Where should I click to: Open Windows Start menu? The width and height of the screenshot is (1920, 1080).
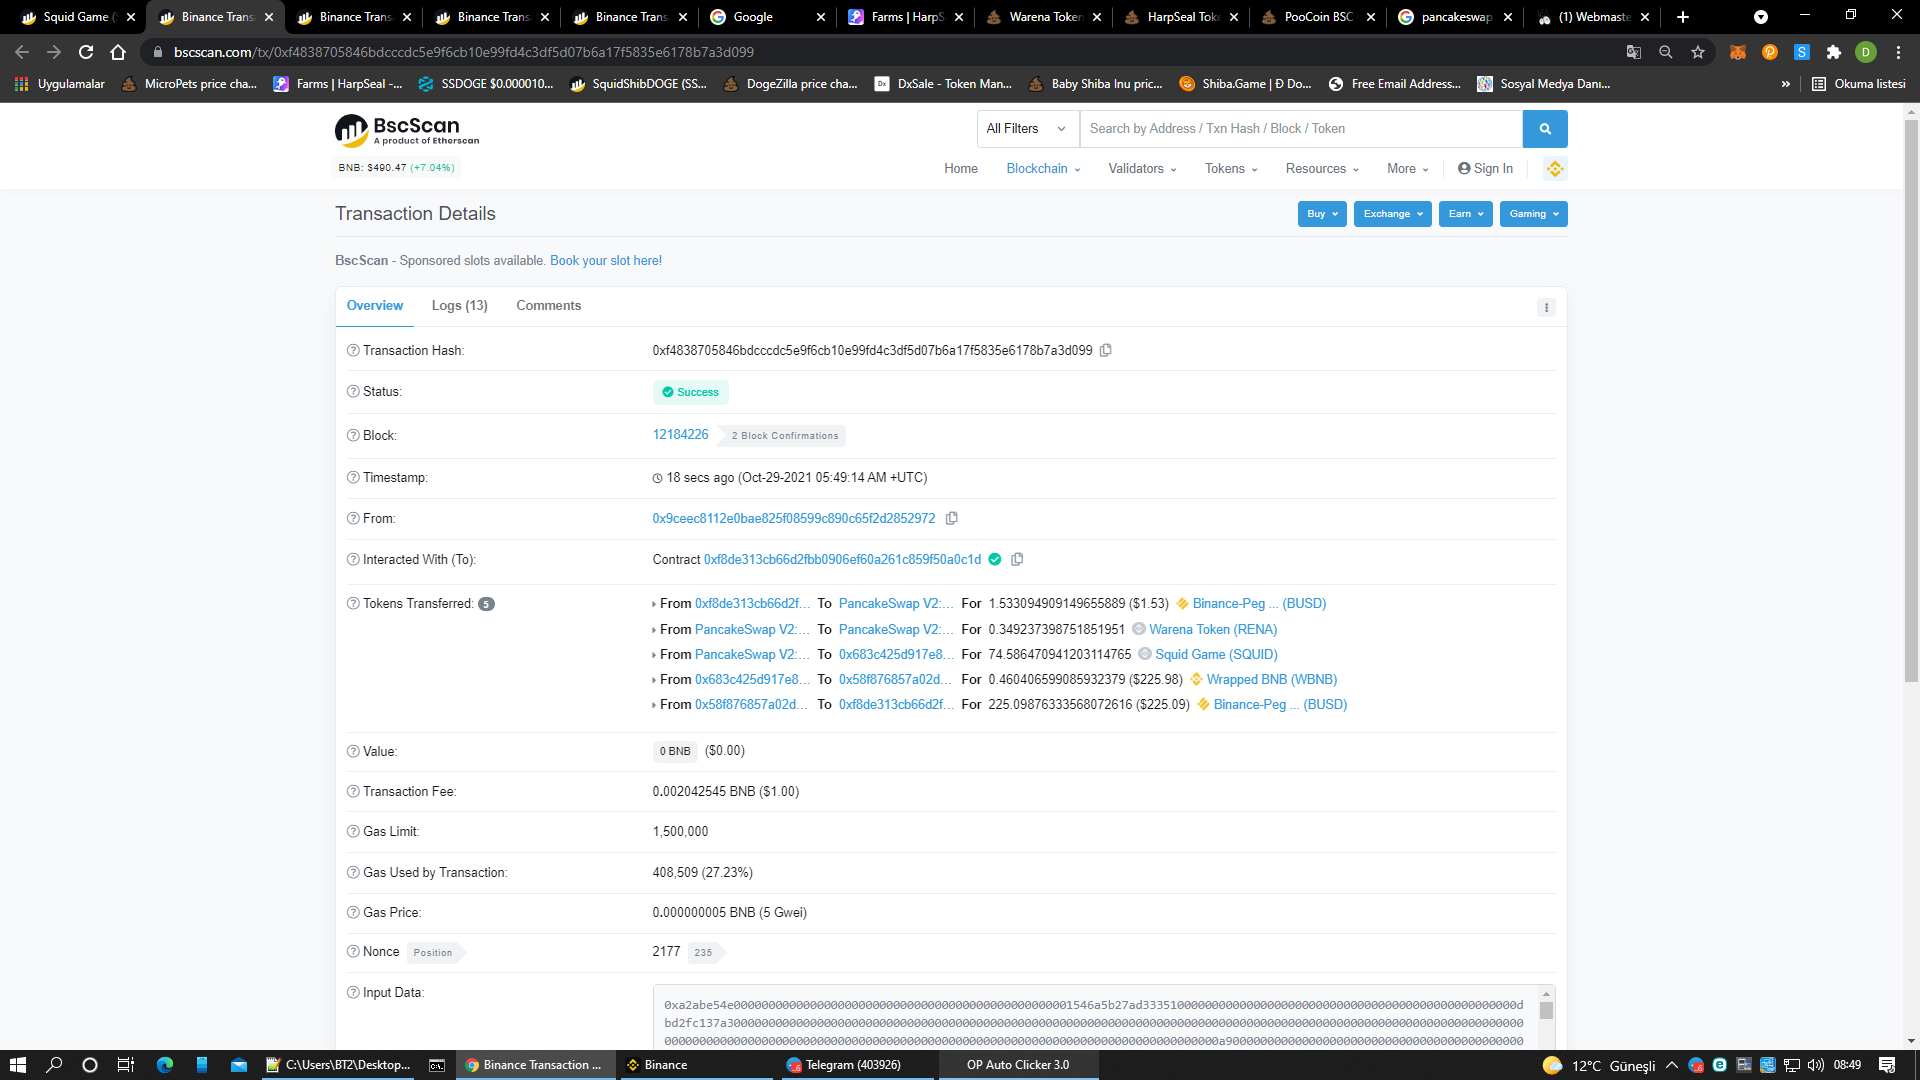(17, 1065)
